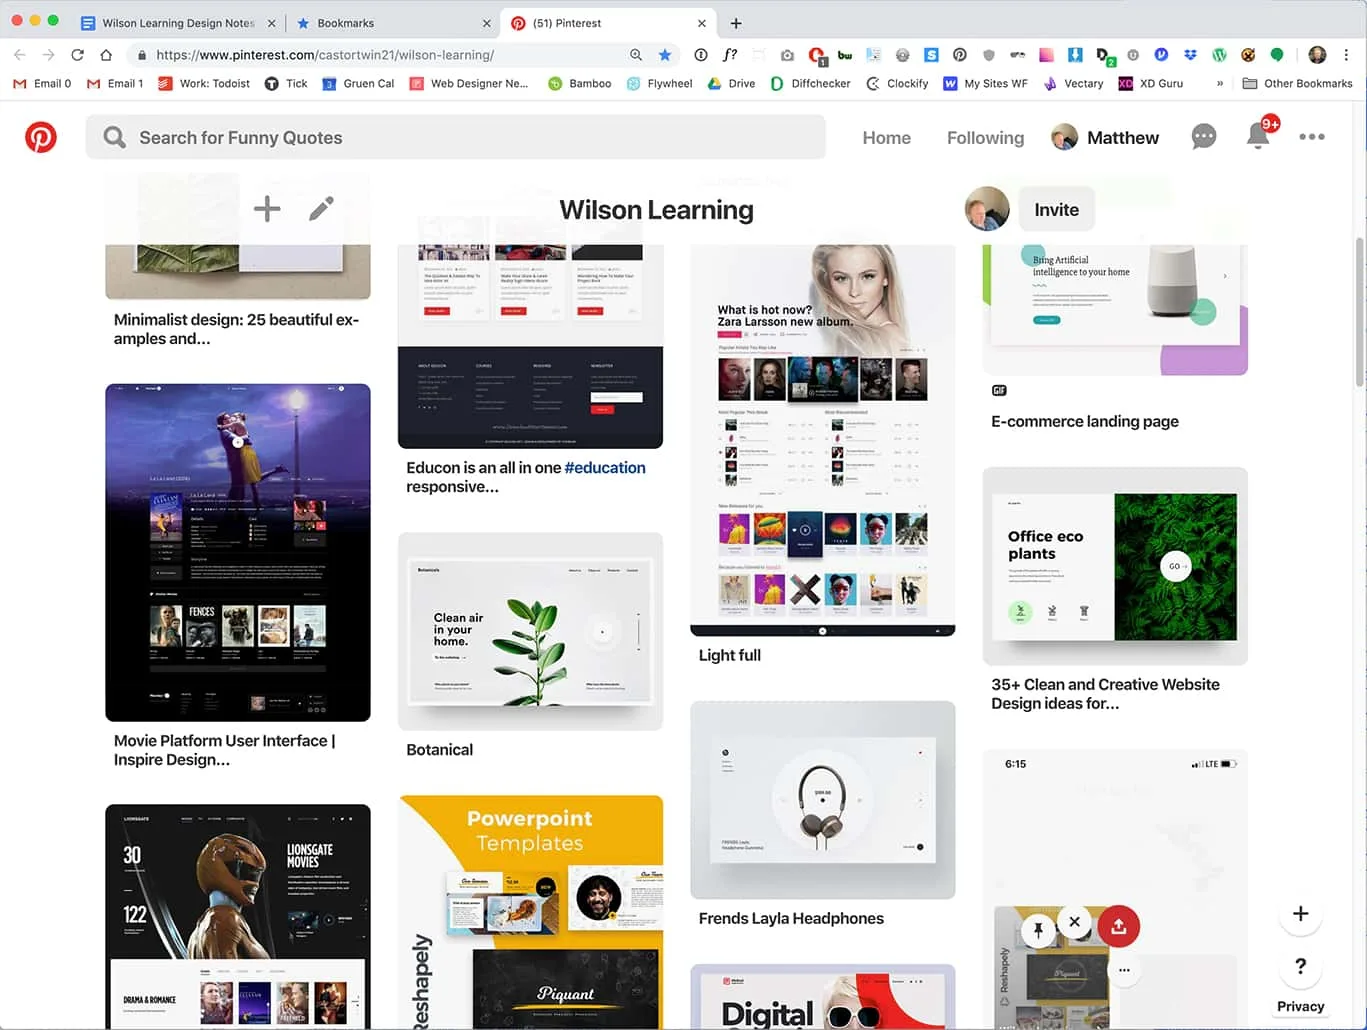Open the Diffchecker bookmark

pyautogui.click(x=810, y=84)
